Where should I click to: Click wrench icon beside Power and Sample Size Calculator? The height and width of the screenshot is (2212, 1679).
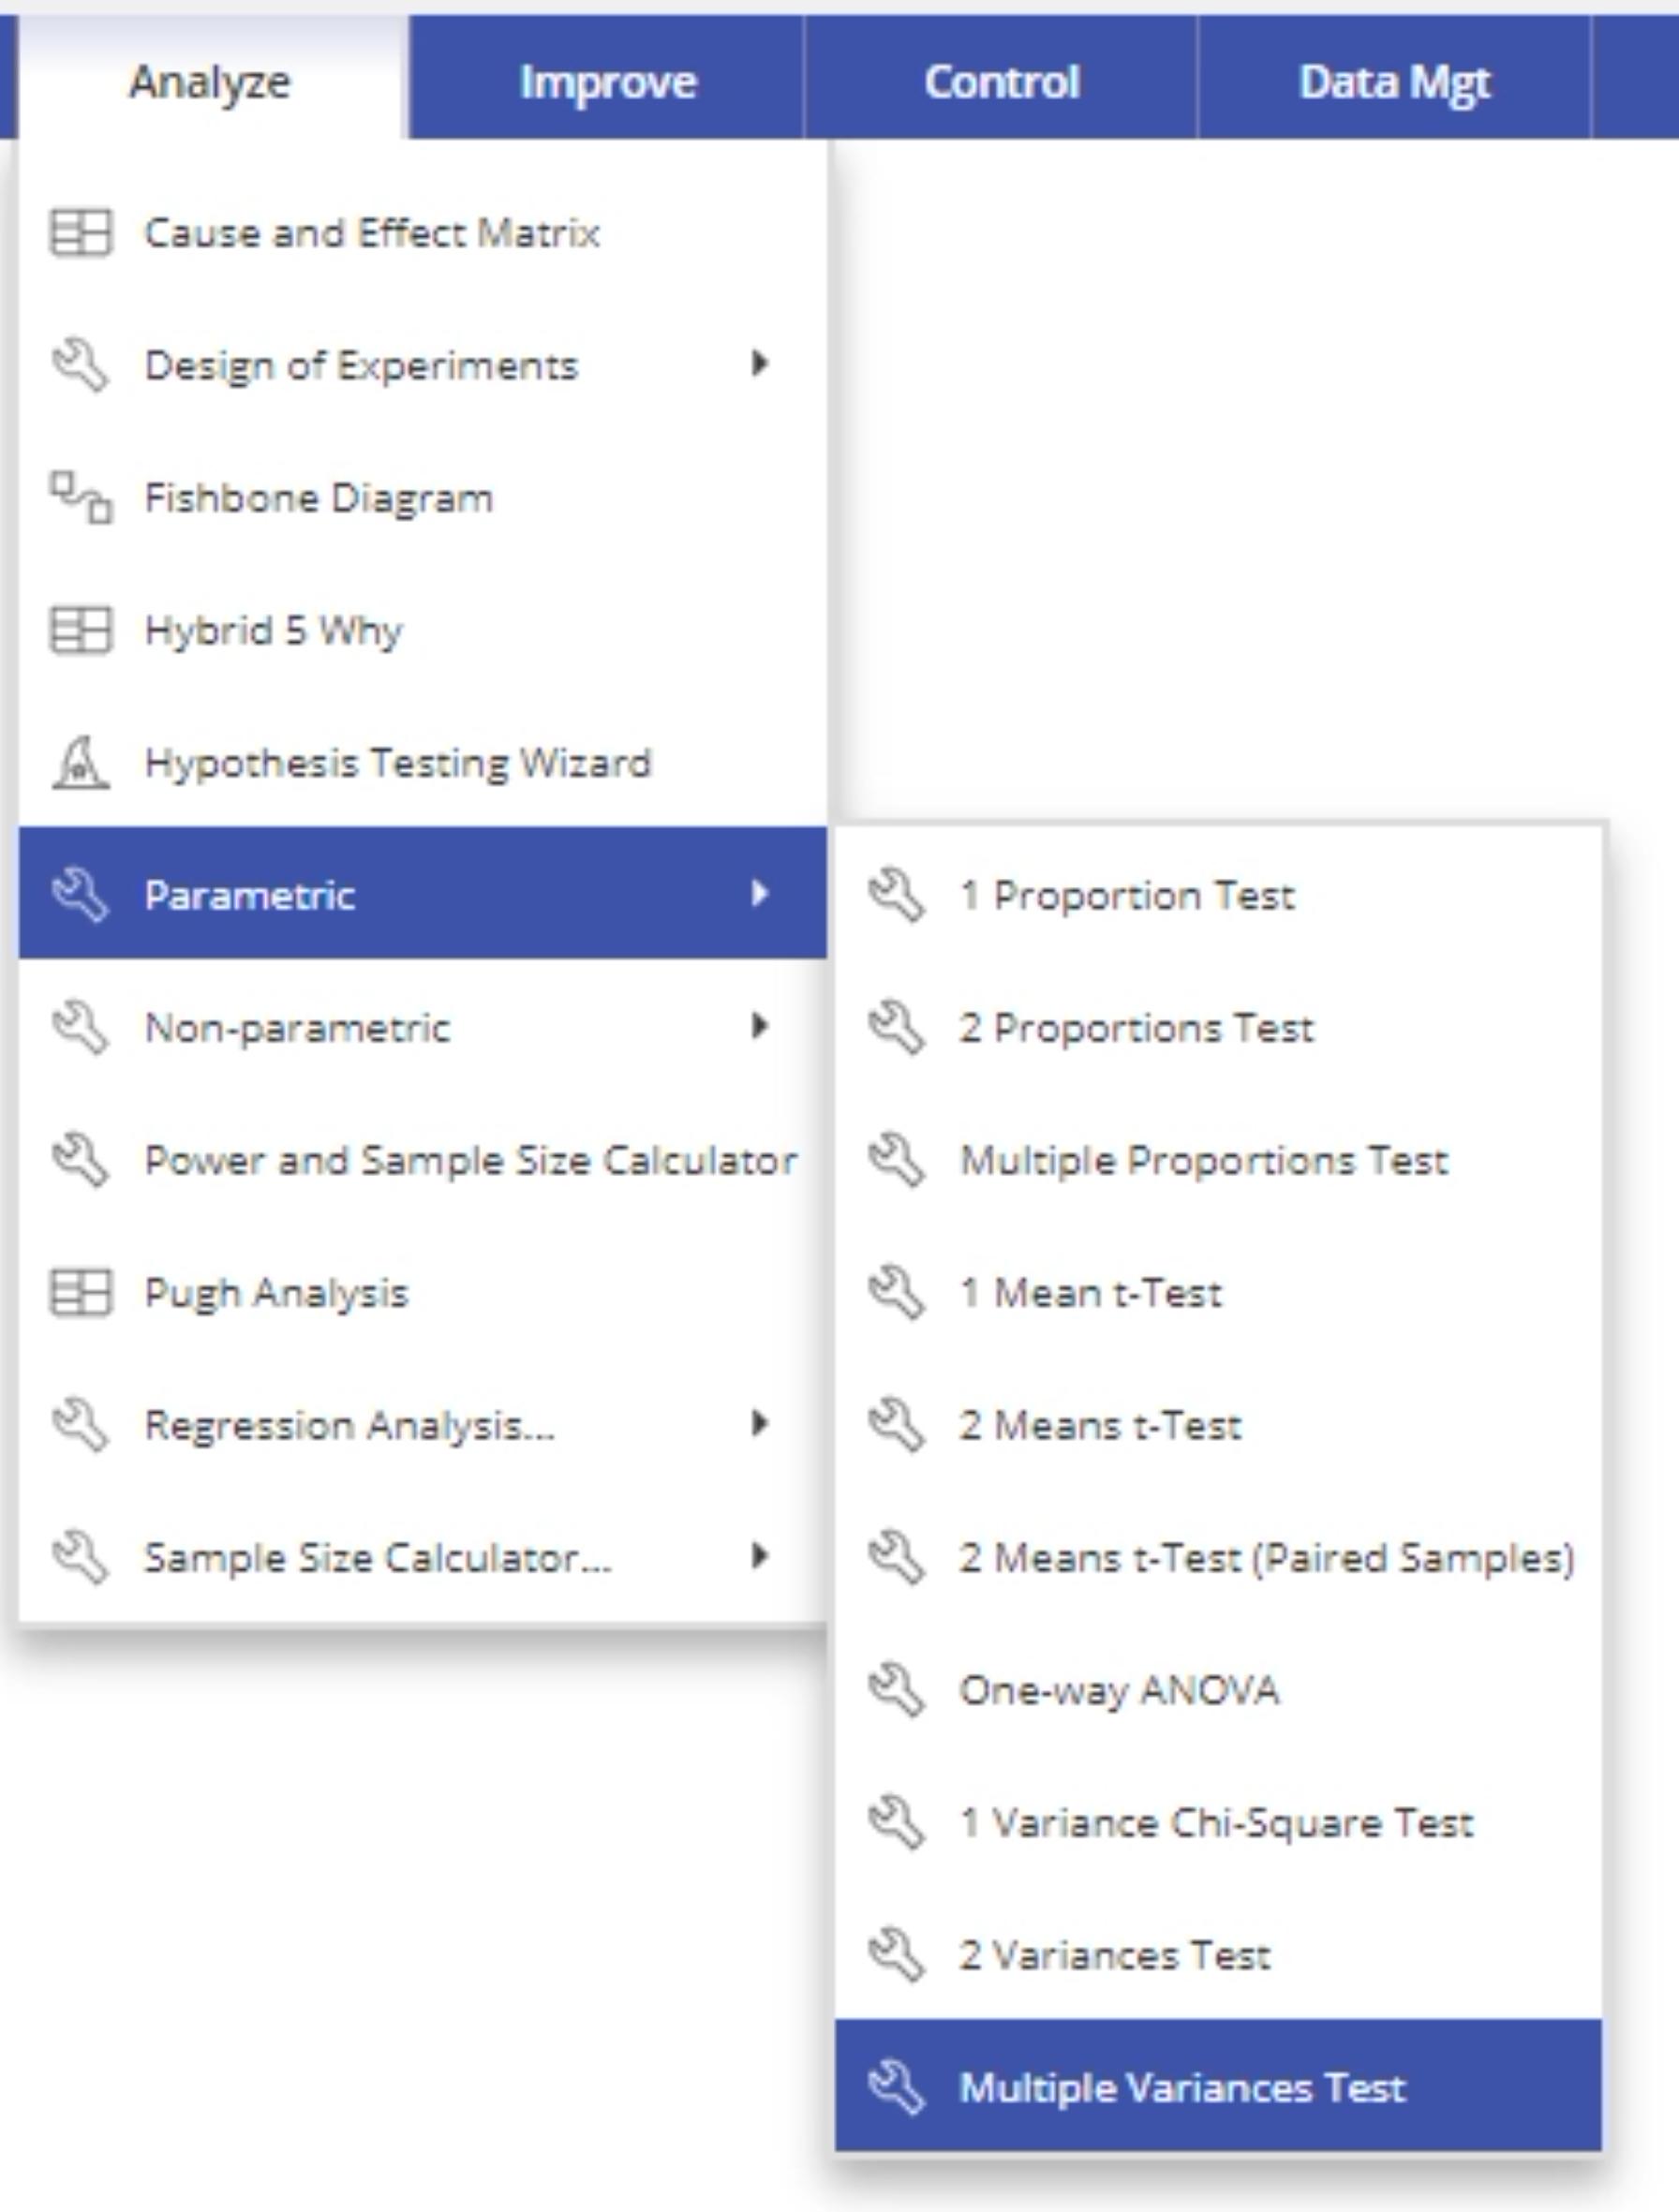[80, 1160]
